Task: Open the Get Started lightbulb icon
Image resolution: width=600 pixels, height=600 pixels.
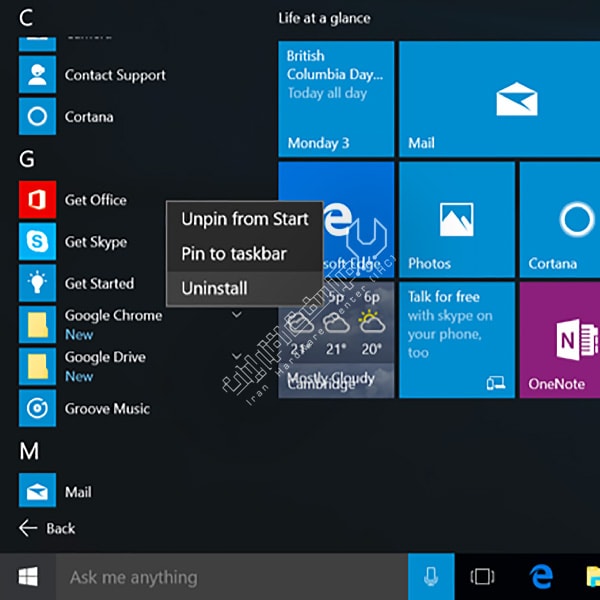Action: click(37, 283)
